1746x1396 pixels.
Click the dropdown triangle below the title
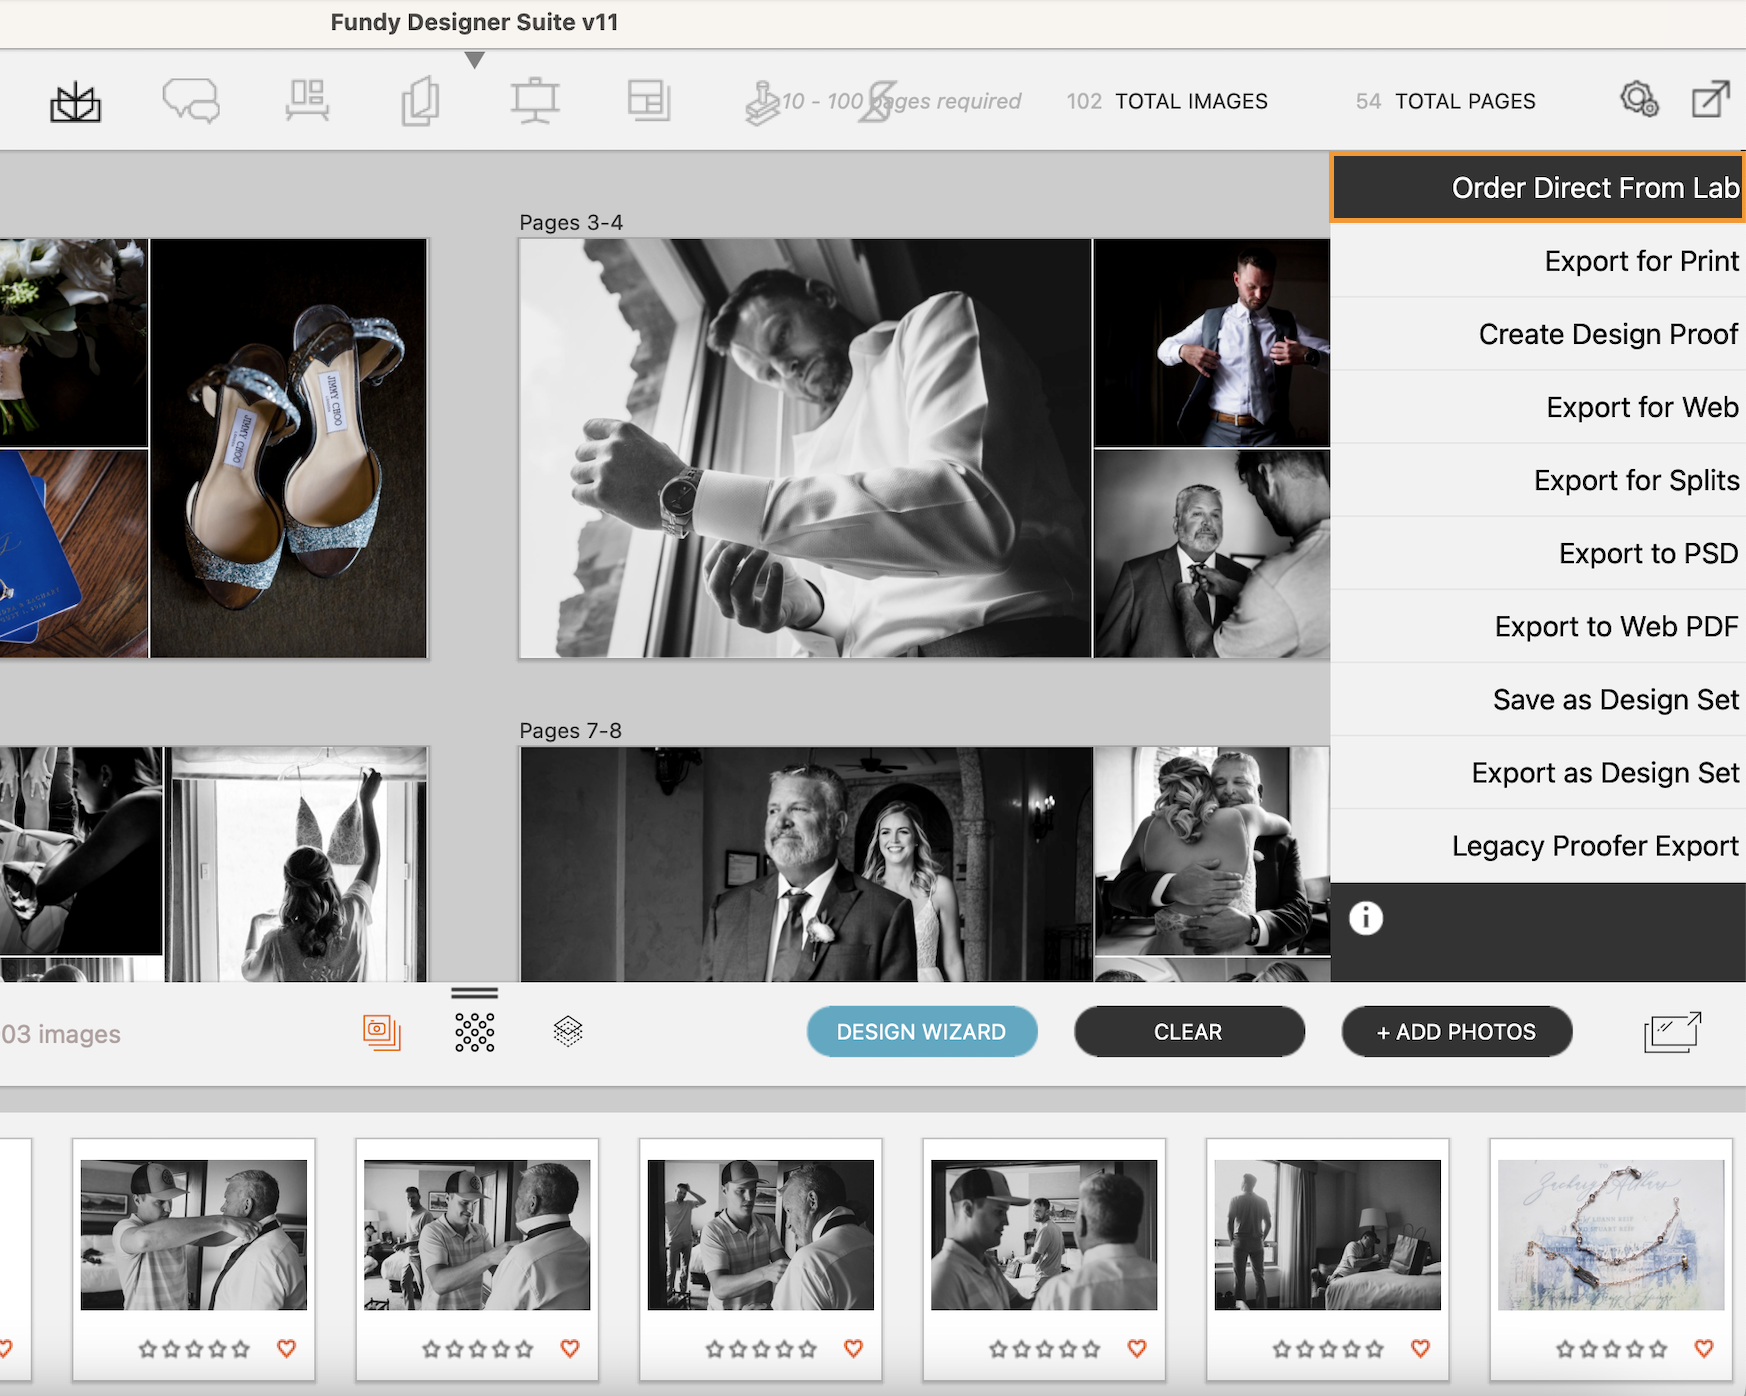tap(475, 60)
